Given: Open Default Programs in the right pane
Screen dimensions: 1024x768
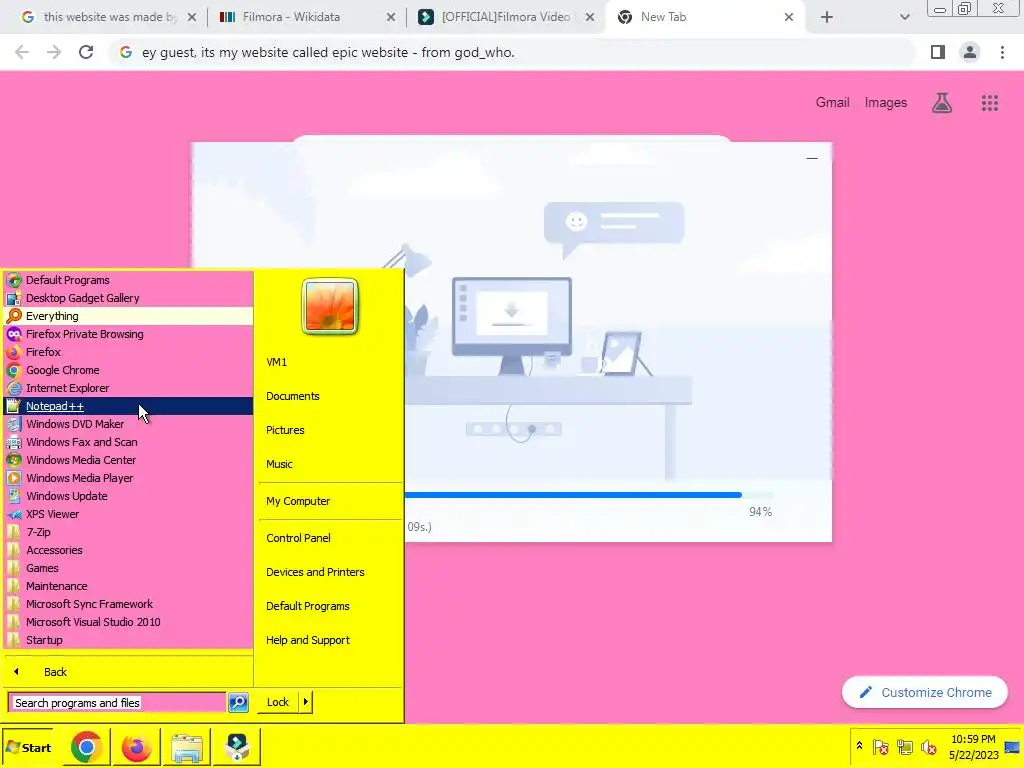Looking at the screenshot, I should (330, 606).
